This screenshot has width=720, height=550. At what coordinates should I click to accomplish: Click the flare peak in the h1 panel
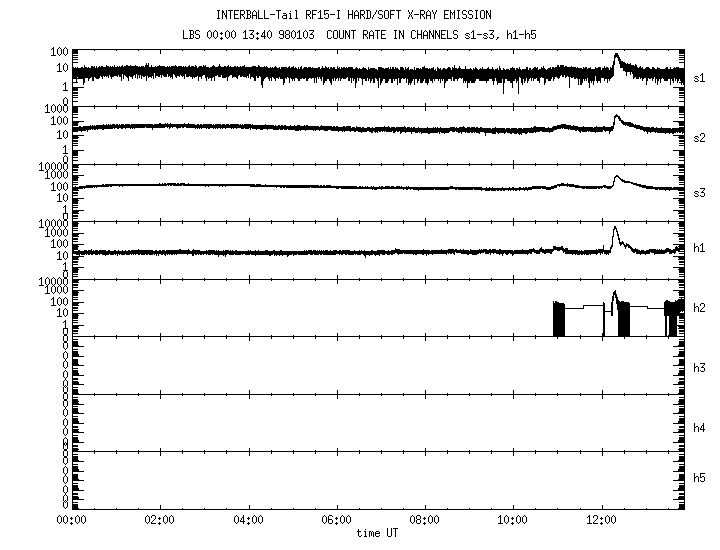pos(616,229)
